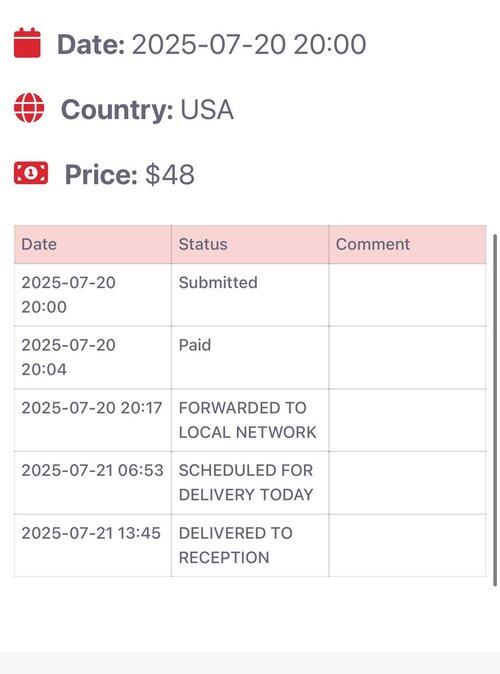Screen dimensions: 500x674
Task: Click the red globe icon
Action: [x=29, y=108]
